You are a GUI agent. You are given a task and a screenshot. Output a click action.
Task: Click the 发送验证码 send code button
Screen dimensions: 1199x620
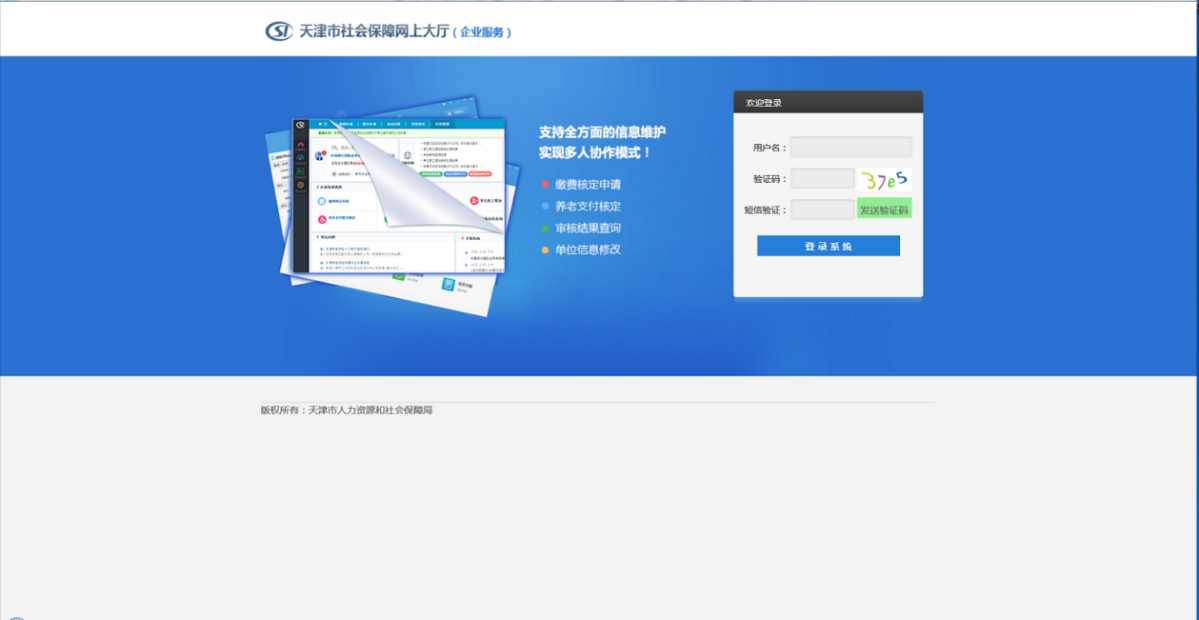[x=884, y=209]
